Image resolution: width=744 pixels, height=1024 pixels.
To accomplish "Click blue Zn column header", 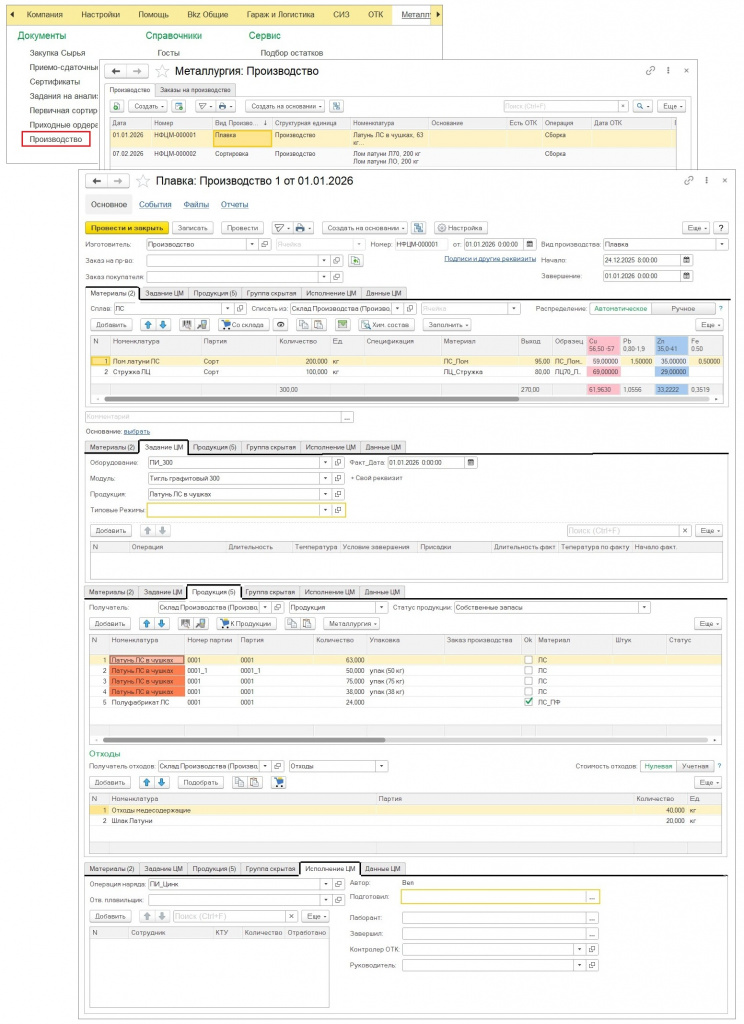I will coord(671,345).
